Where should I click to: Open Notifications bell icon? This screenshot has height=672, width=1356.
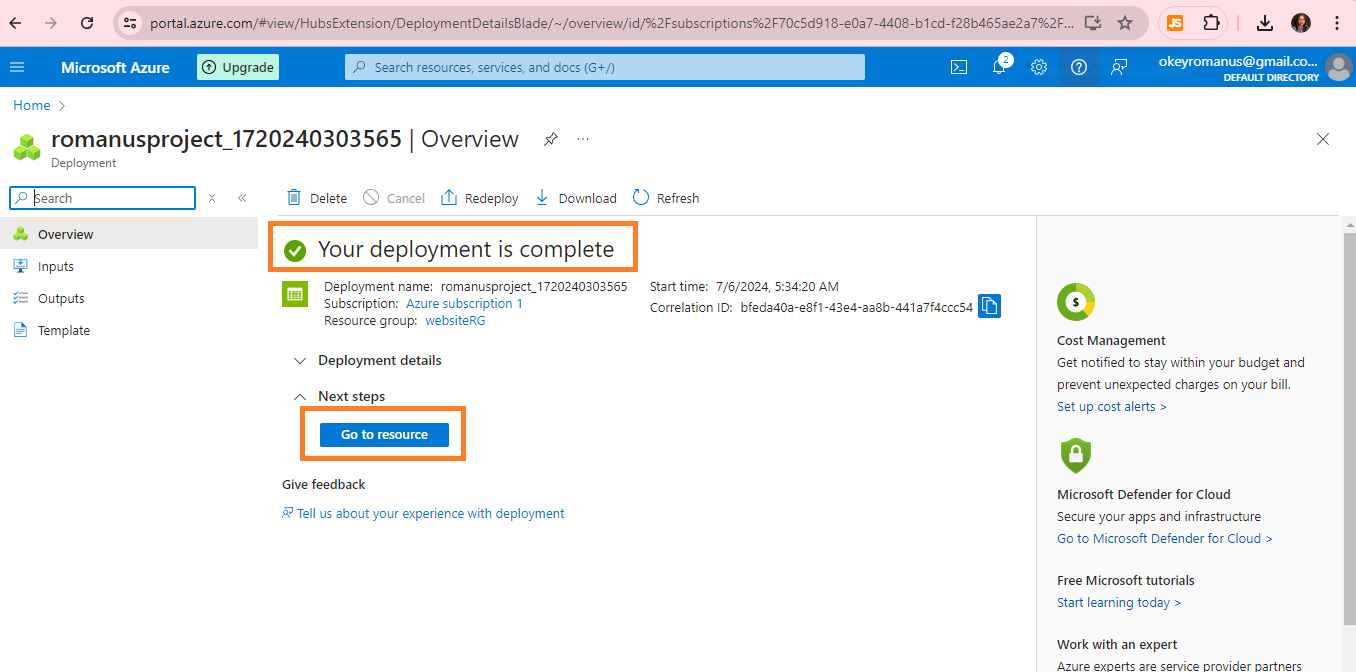999,67
